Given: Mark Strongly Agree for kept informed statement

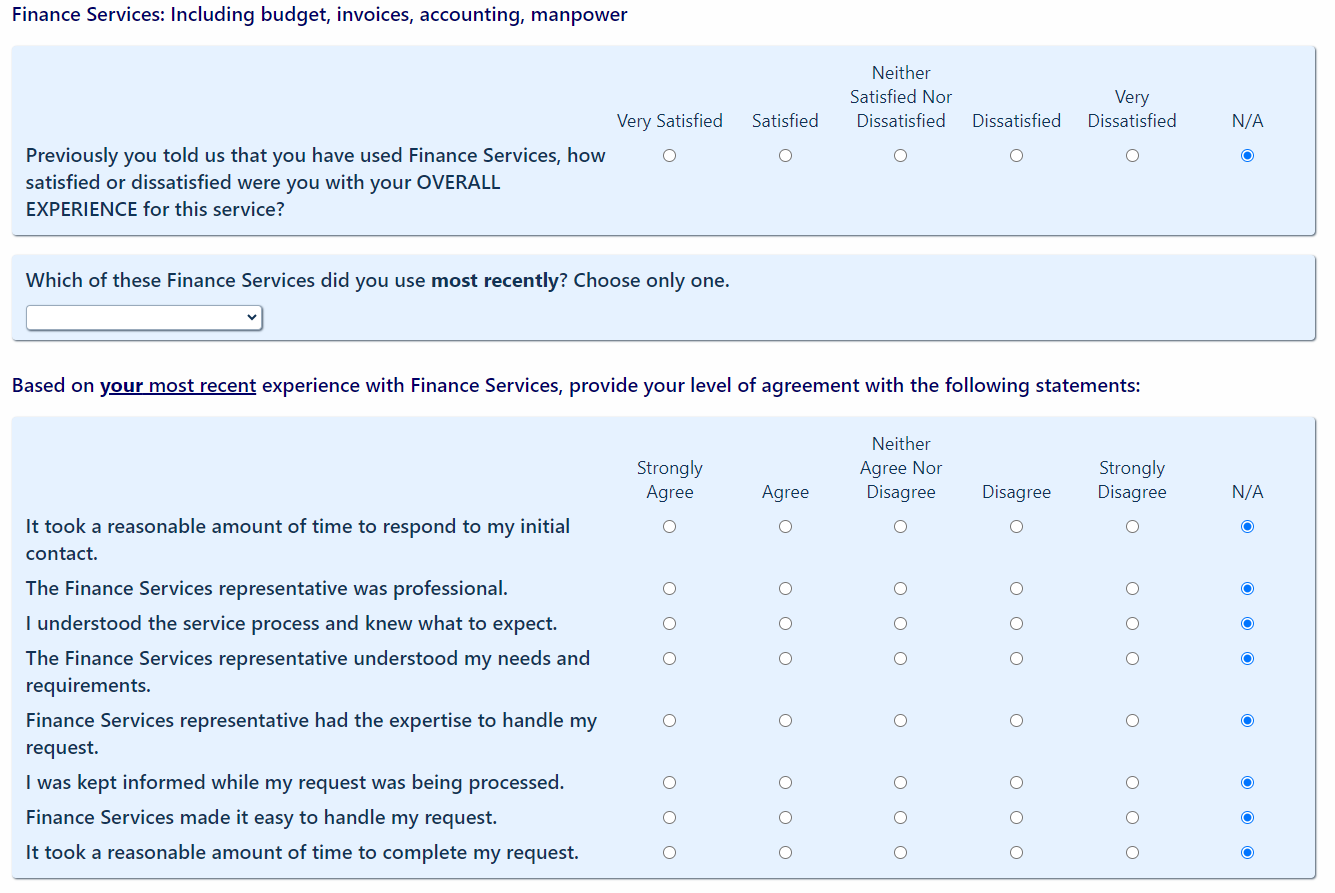Looking at the screenshot, I should 669,783.
